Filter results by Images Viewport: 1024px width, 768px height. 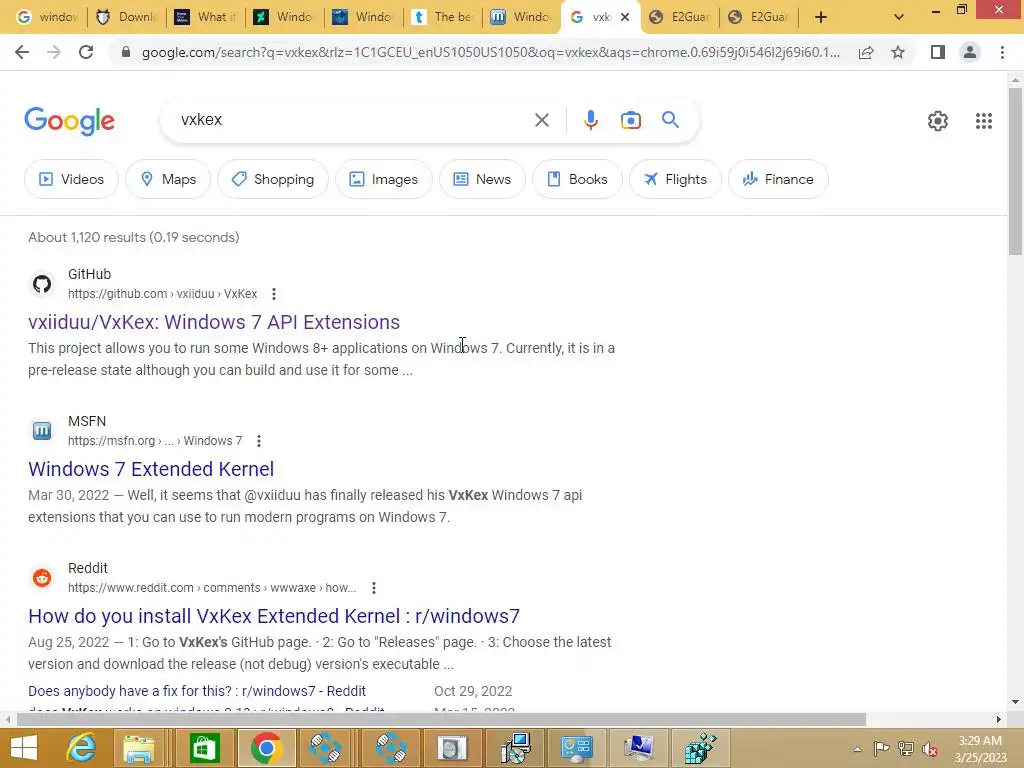tap(383, 179)
